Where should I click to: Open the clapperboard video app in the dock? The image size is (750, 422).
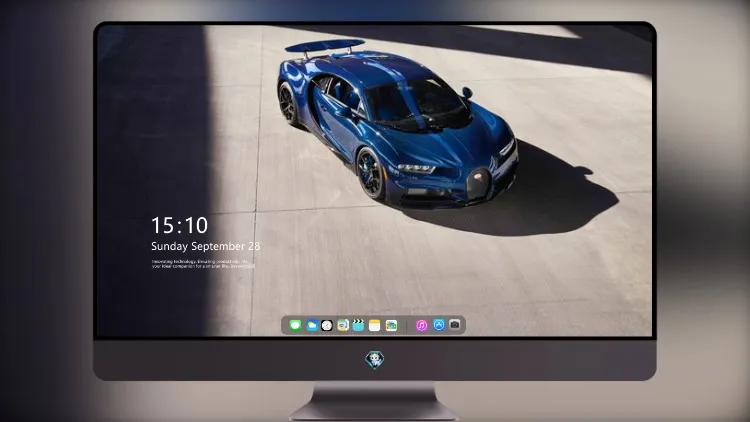(358, 325)
